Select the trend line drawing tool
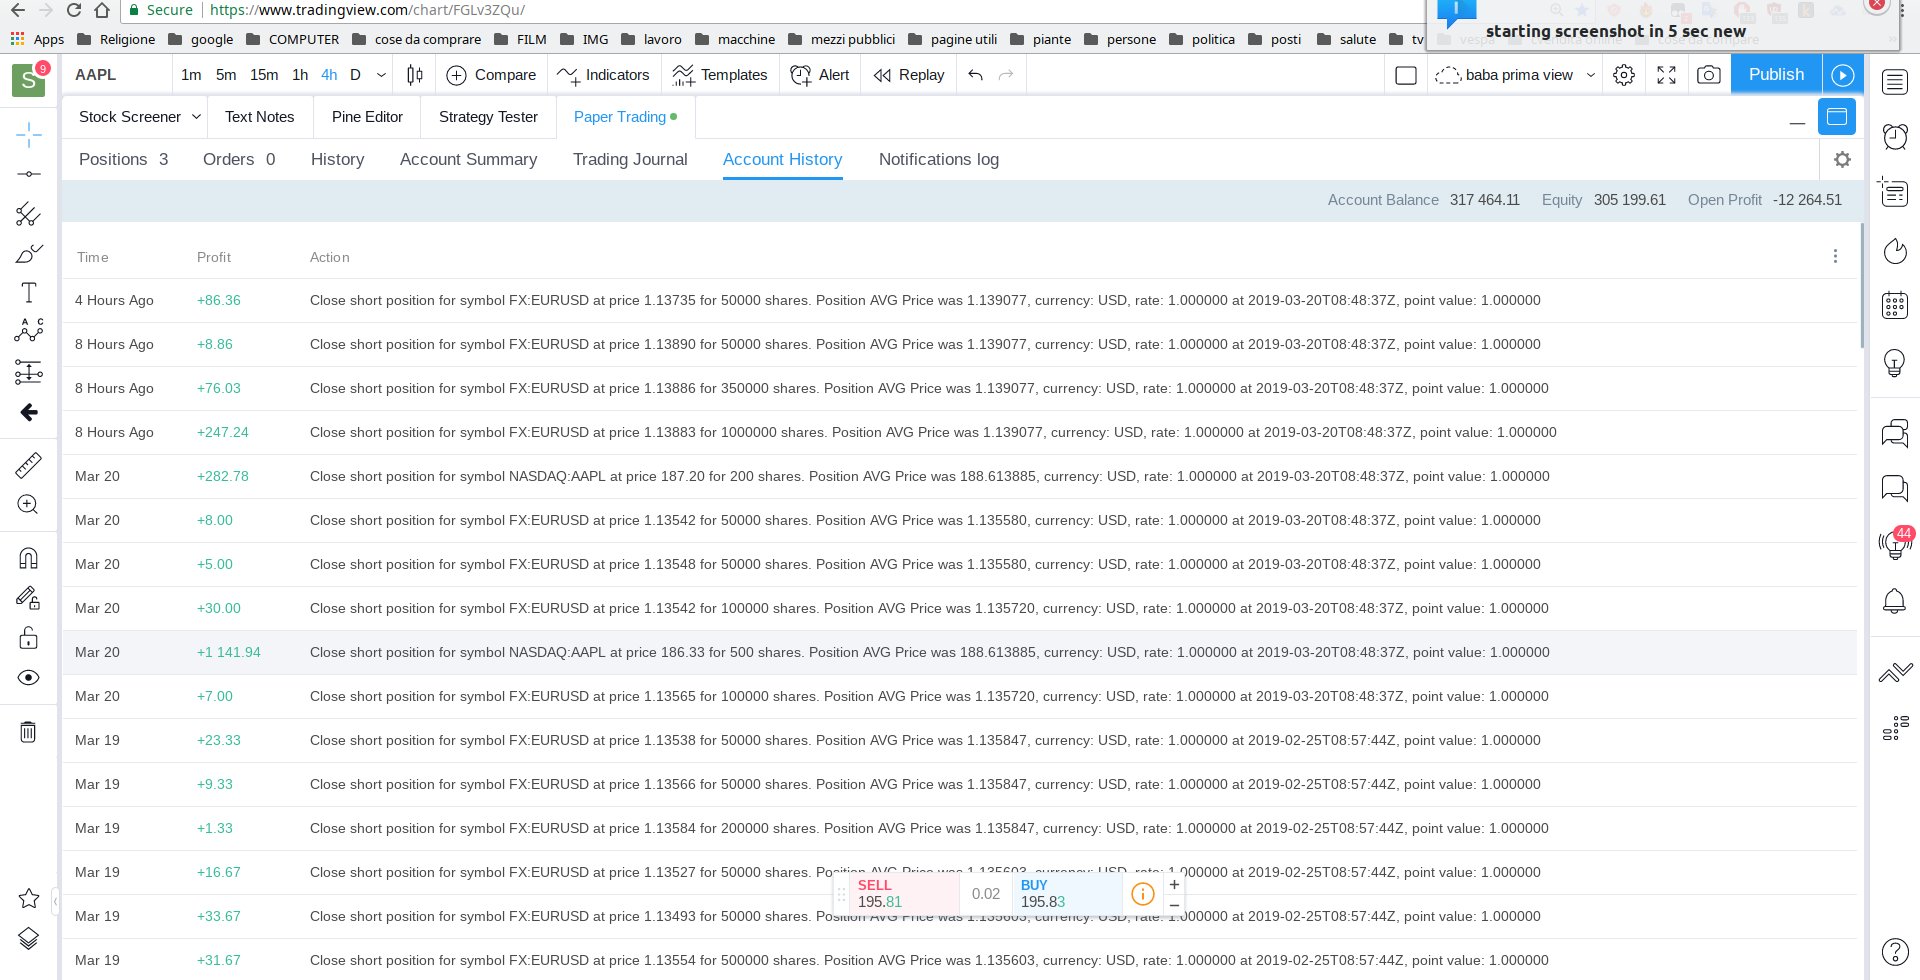 (28, 174)
